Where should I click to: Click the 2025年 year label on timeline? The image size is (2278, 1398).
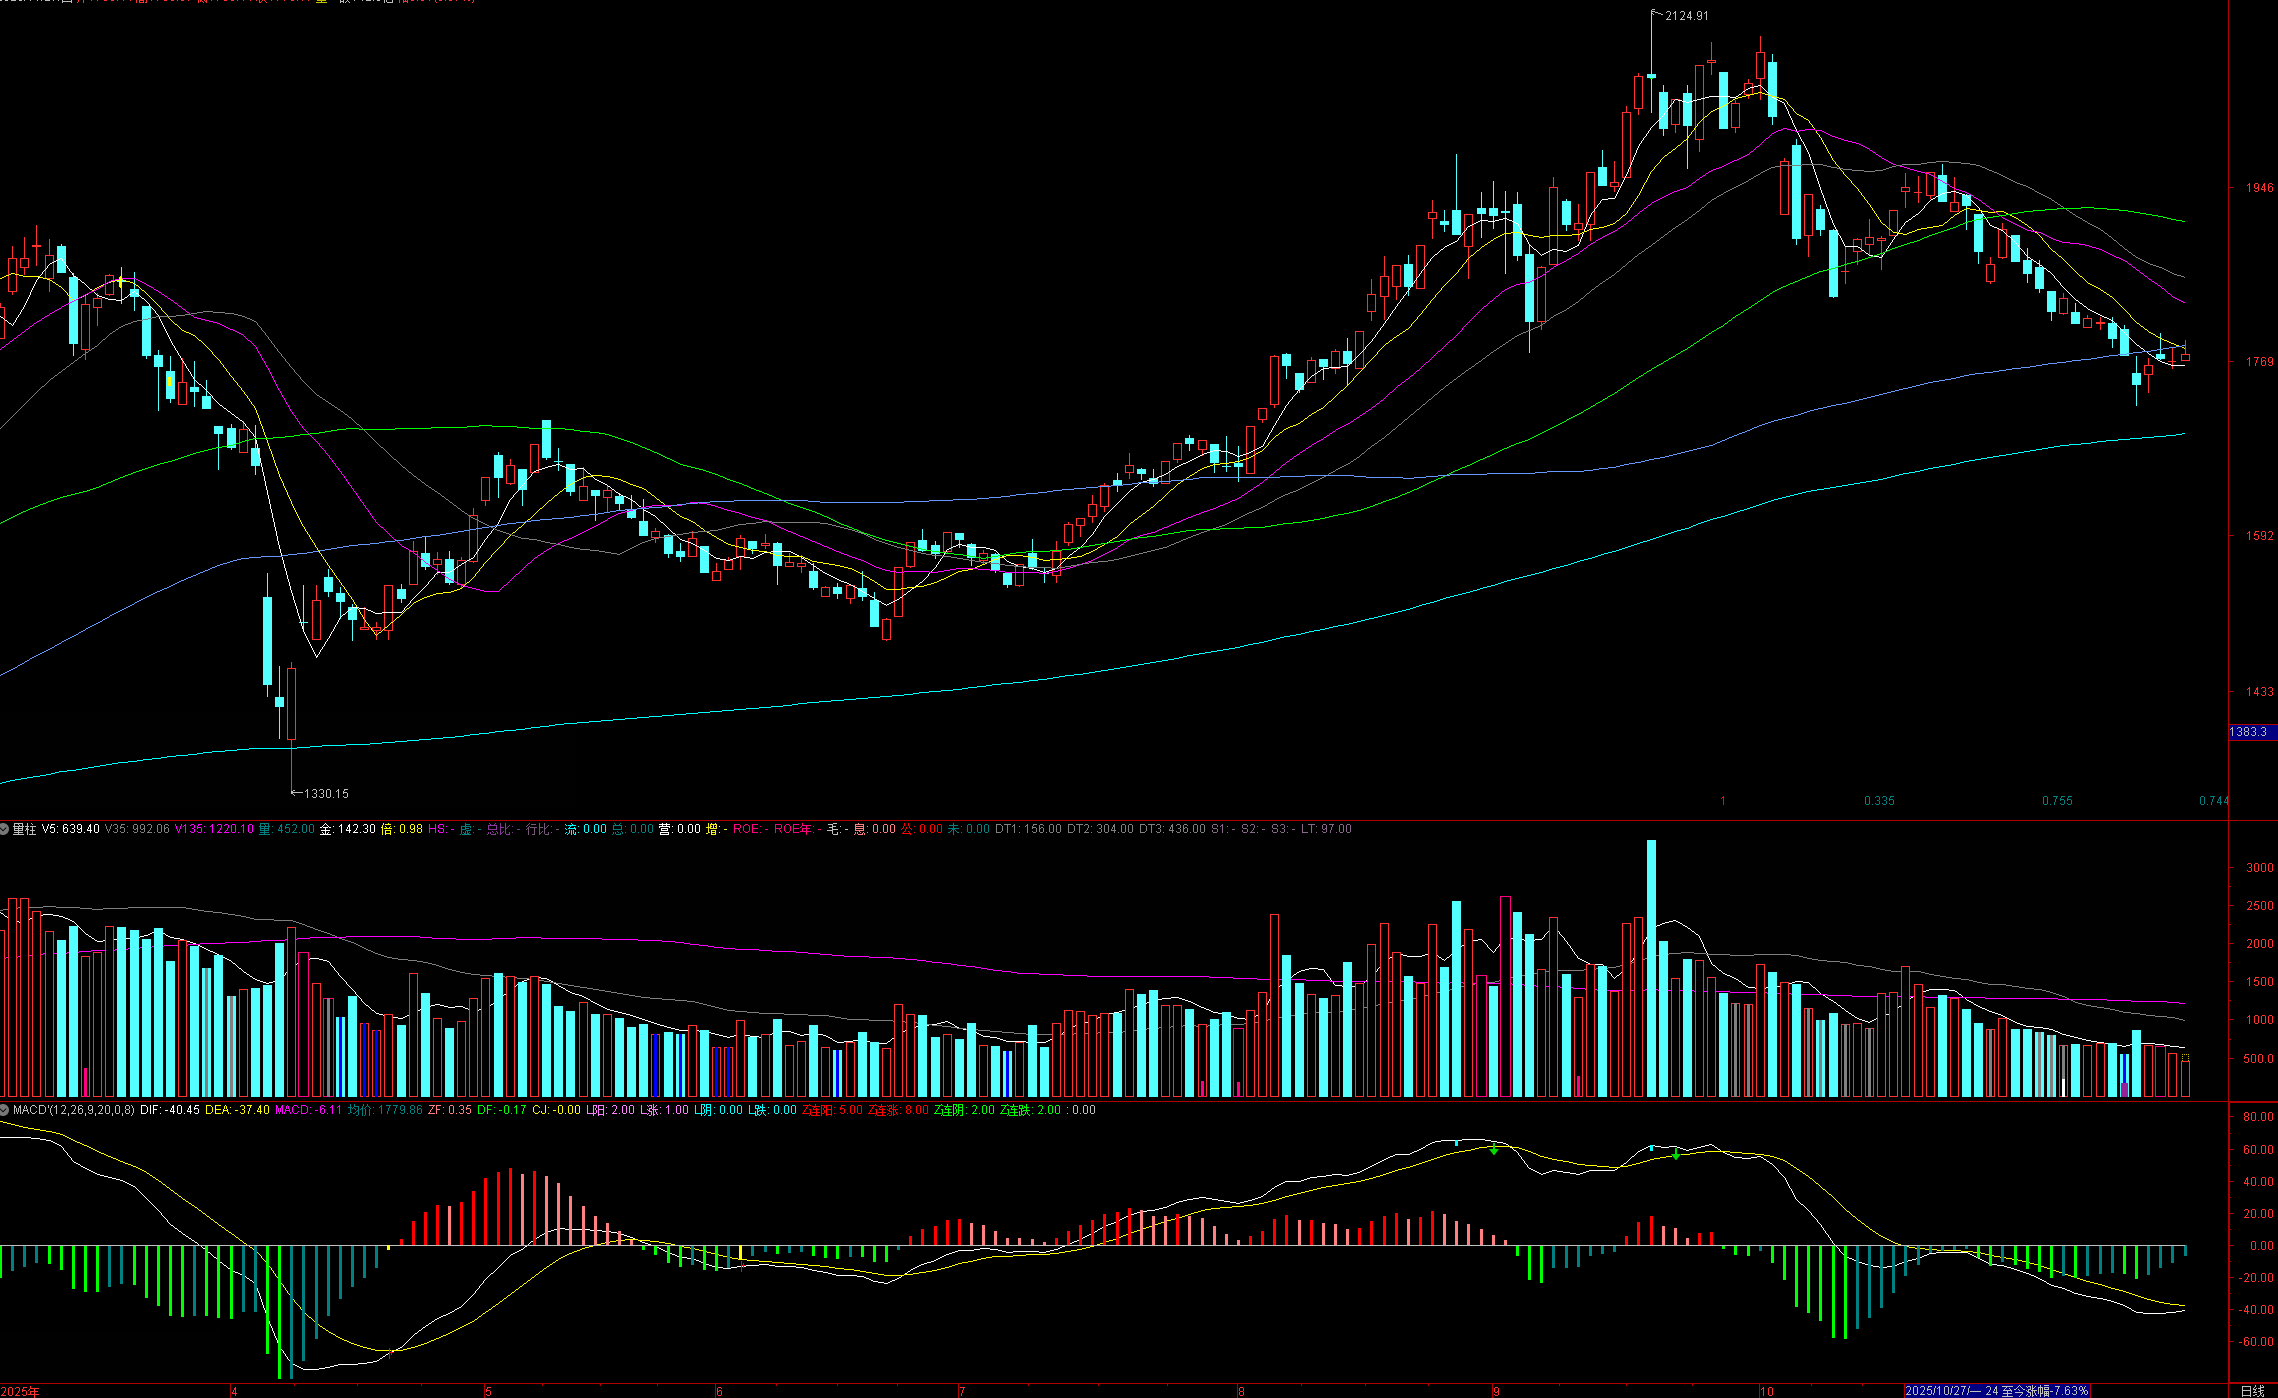point(20,1391)
